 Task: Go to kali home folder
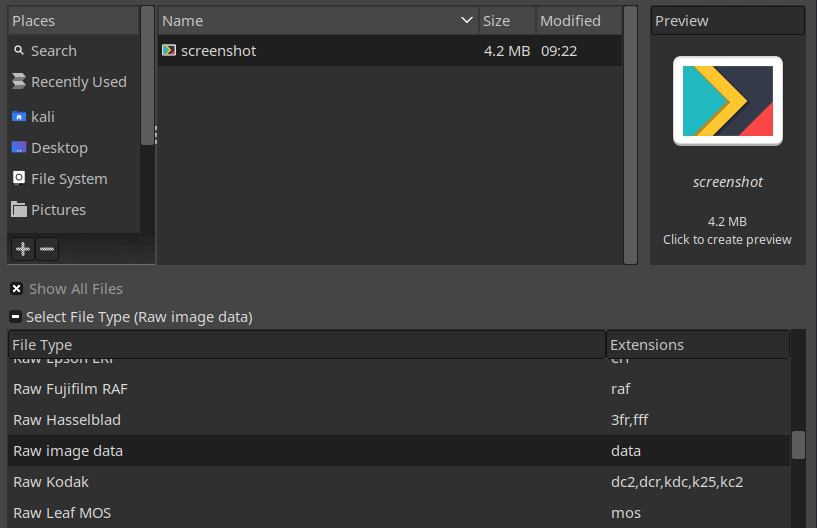73,117
